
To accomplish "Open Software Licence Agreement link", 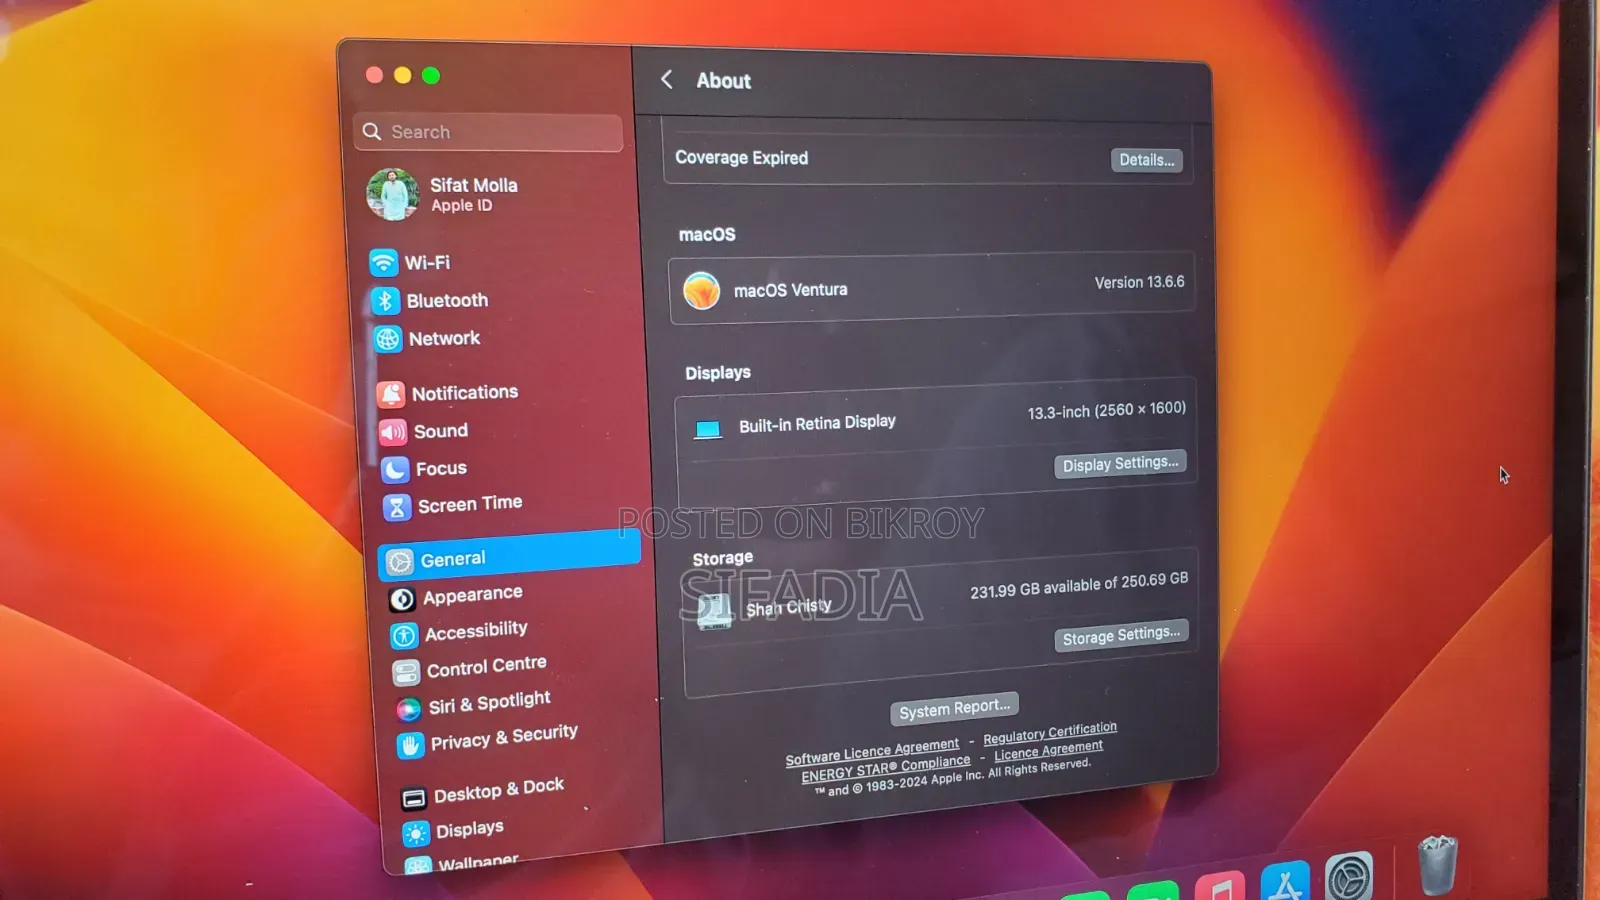I will (x=872, y=752).
